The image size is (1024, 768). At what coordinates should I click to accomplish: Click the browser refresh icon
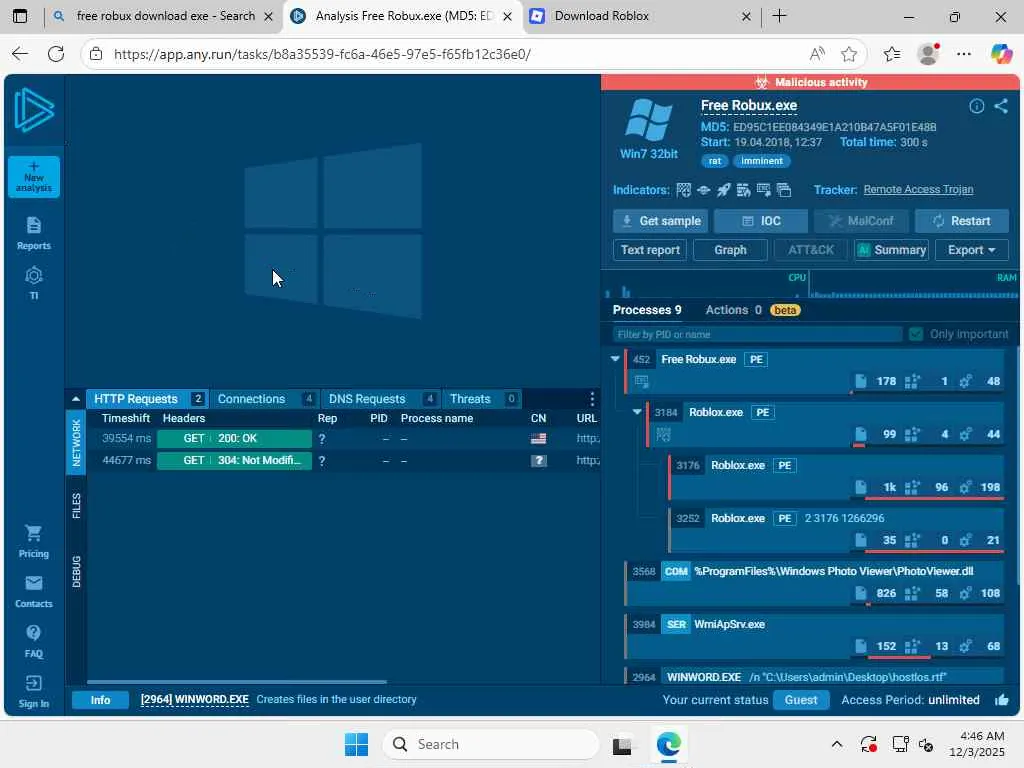pos(56,54)
